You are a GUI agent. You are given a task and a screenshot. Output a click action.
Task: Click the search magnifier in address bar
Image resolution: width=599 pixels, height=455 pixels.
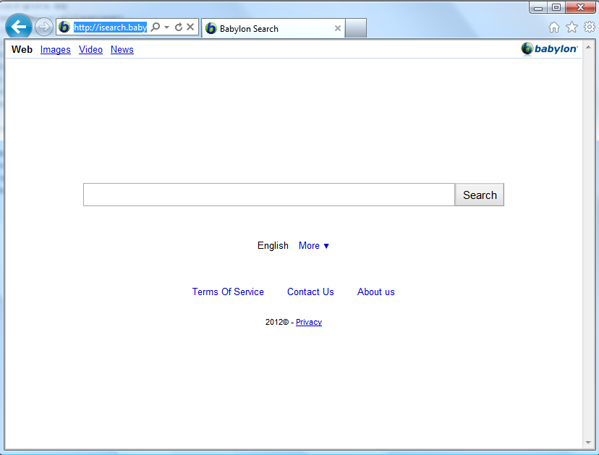[155, 27]
